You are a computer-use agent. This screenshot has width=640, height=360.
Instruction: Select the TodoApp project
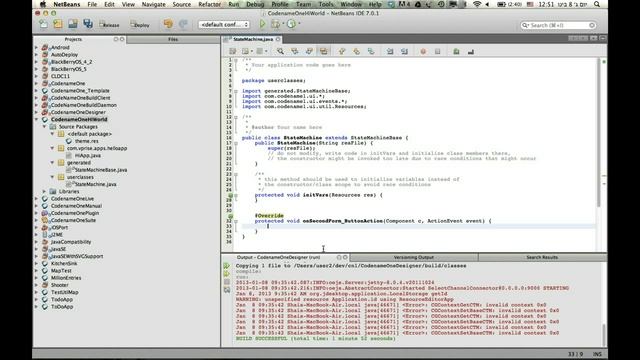62,300
